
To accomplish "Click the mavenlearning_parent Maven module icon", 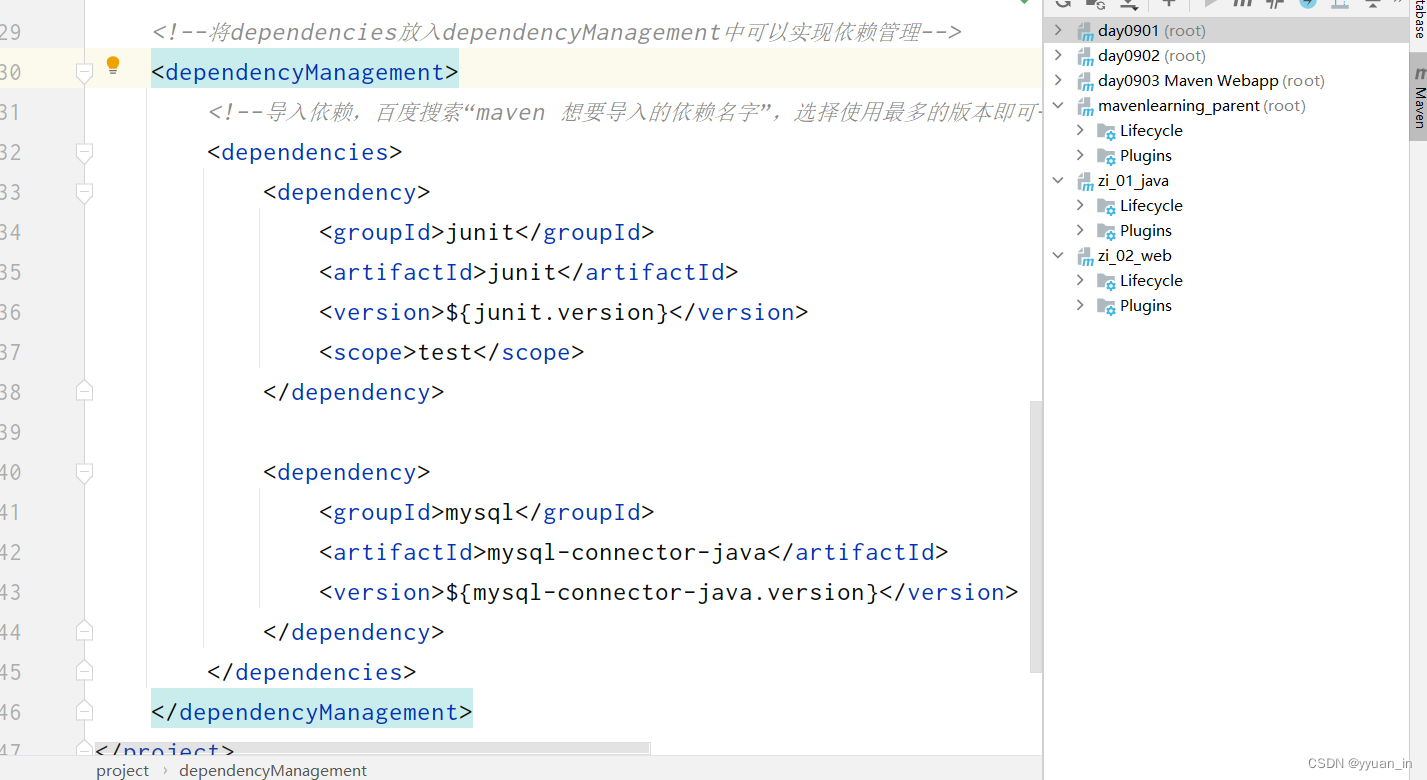I will (x=1085, y=106).
